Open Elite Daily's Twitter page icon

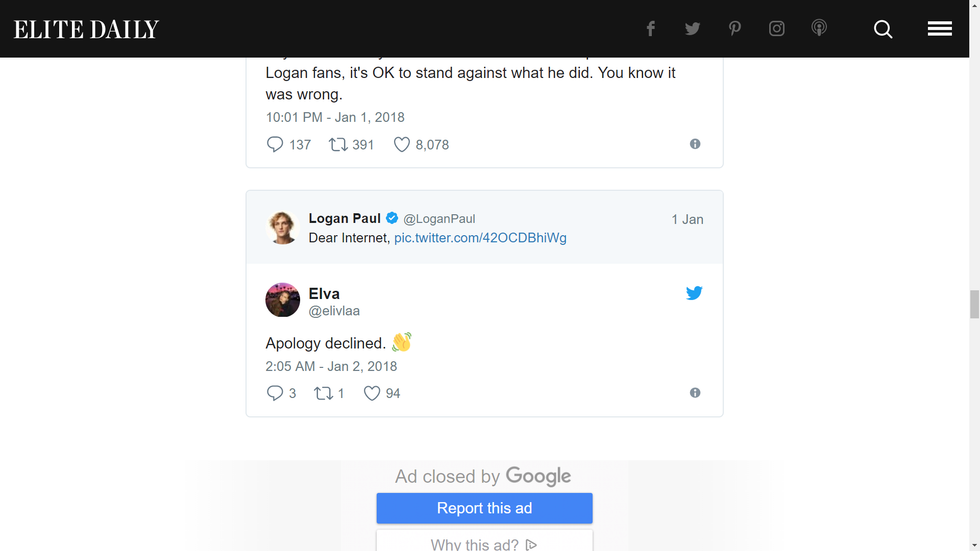click(x=692, y=29)
